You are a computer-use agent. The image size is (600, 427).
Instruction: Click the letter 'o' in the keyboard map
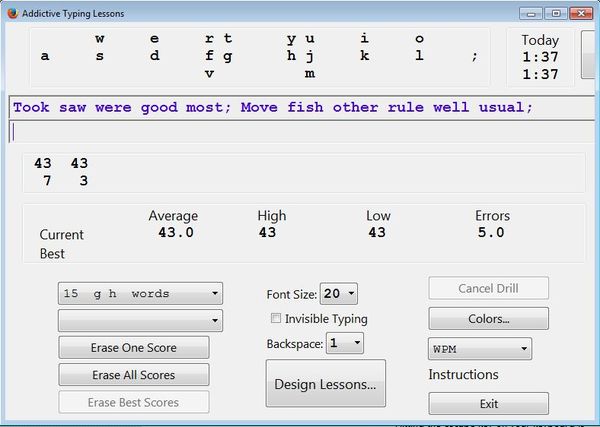419,39
